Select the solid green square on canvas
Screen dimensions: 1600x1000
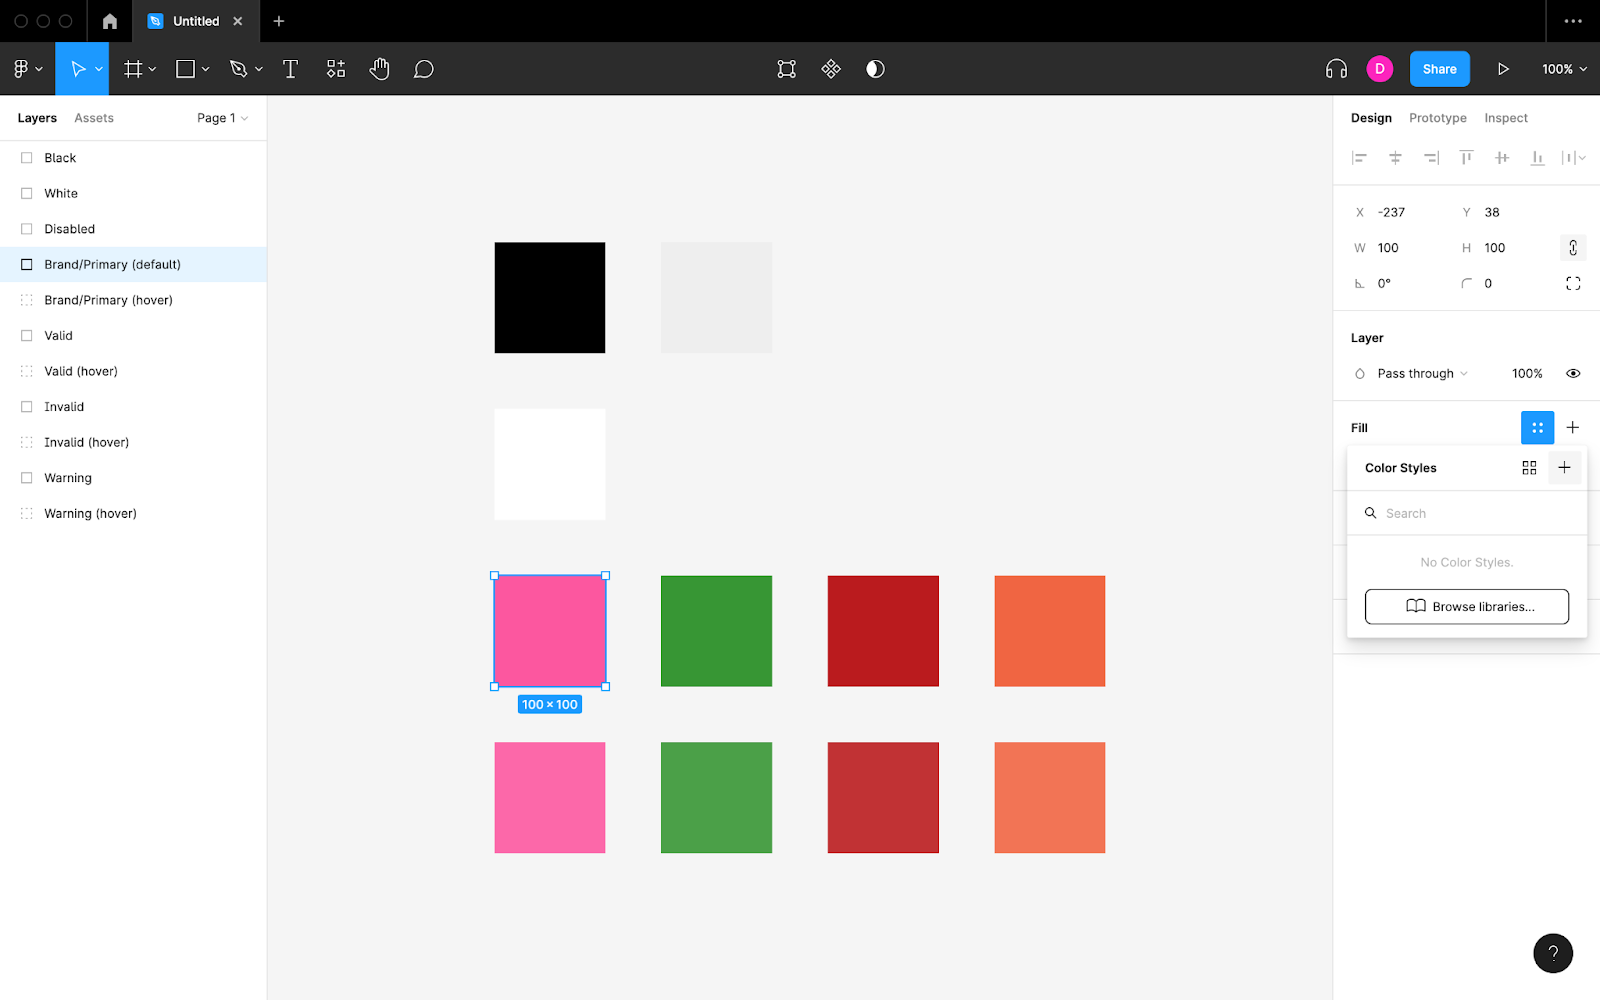(x=716, y=631)
